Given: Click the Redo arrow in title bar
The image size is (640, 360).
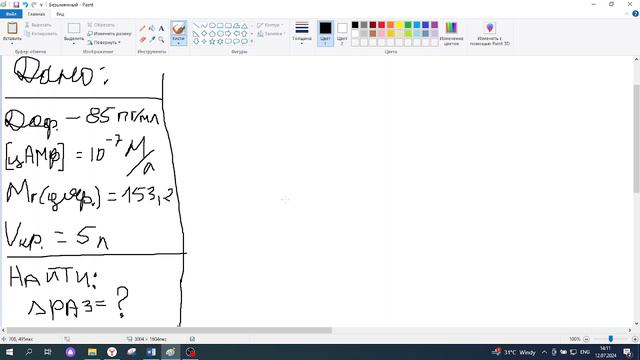Looking at the screenshot, I should click(x=34, y=5).
